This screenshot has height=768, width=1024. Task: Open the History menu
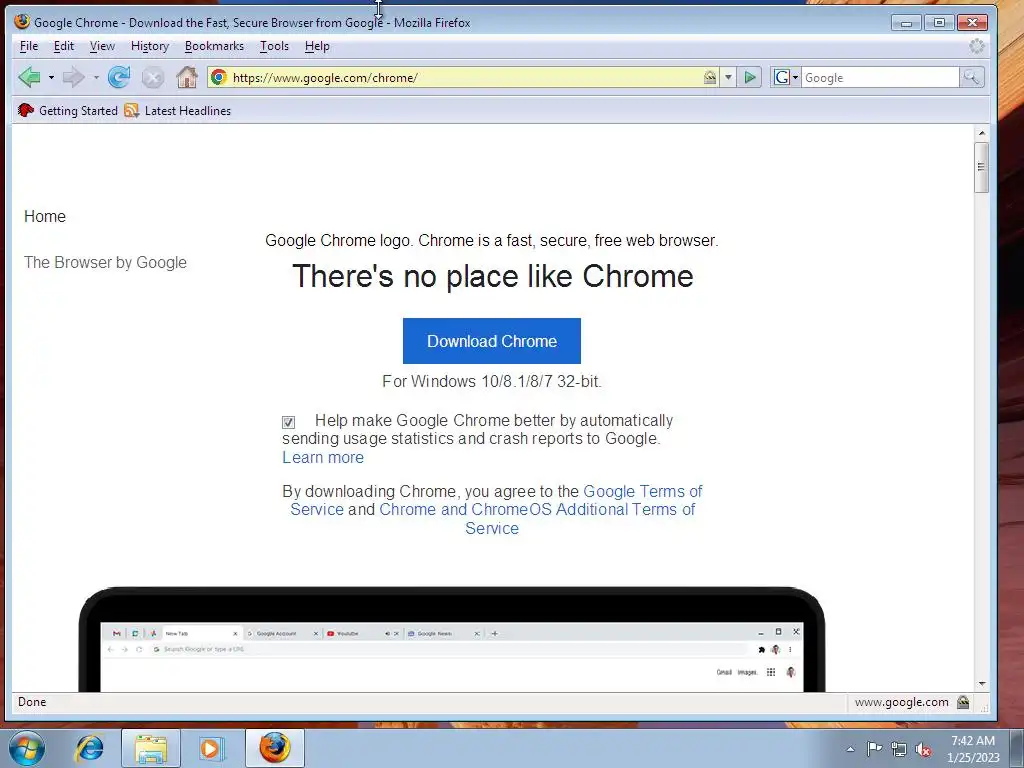click(150, 46)
